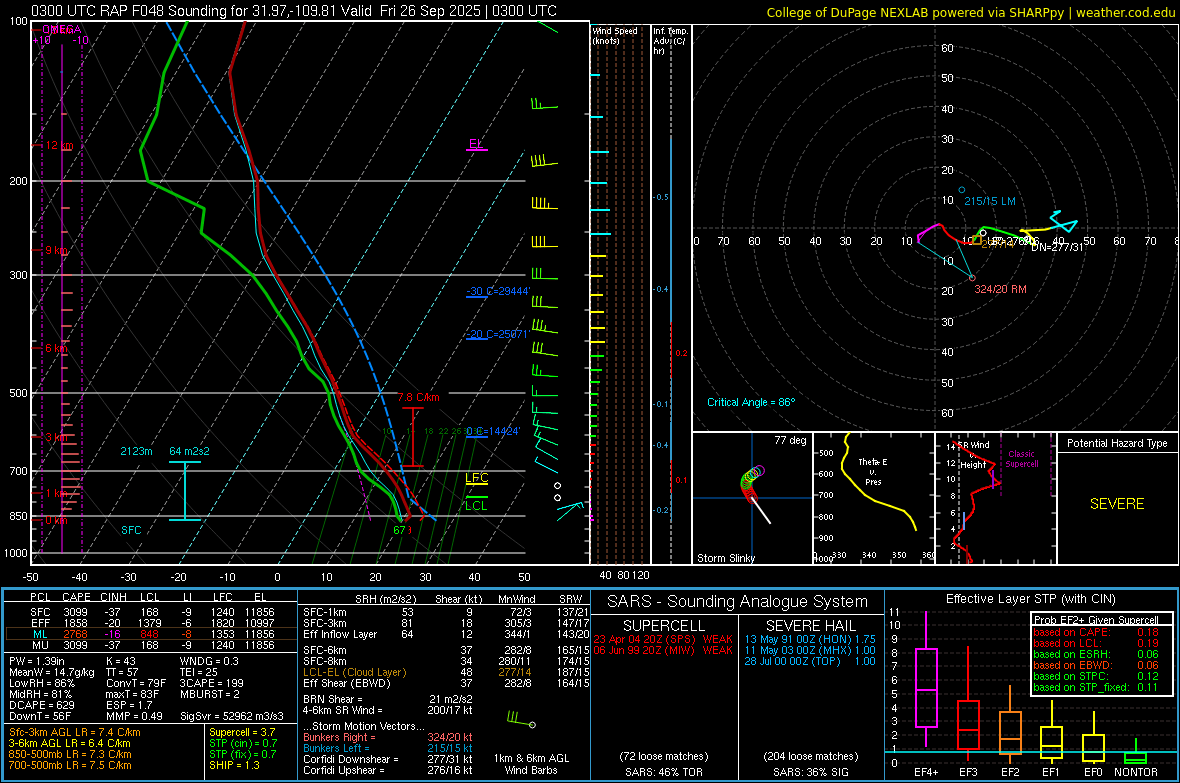Click the green LCL marker on the skew-T
The width and height of the screenshot is (1180, 783).
point(476,503)
